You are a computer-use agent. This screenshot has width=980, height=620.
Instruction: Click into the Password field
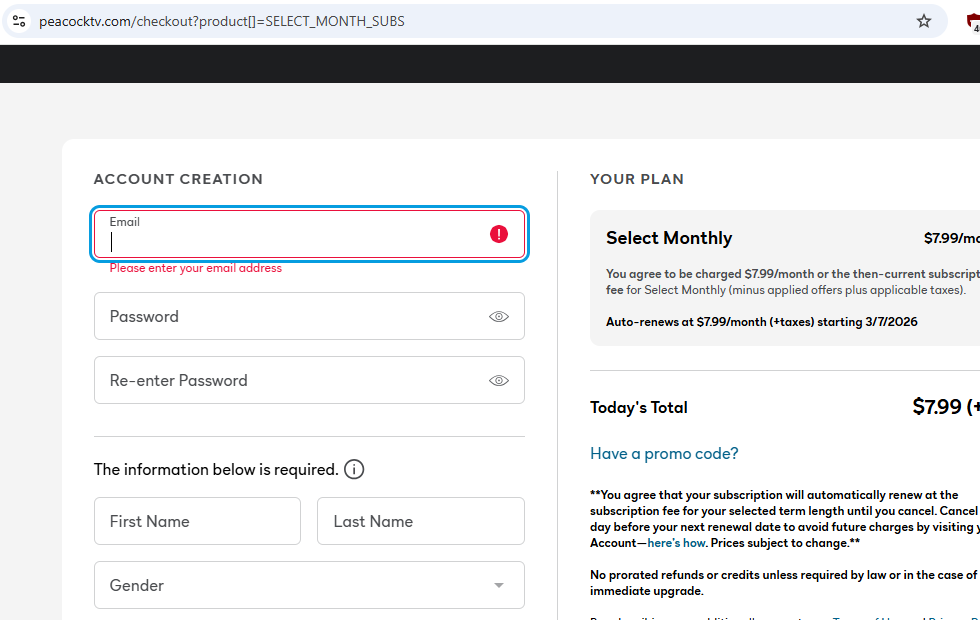(309, 316)
